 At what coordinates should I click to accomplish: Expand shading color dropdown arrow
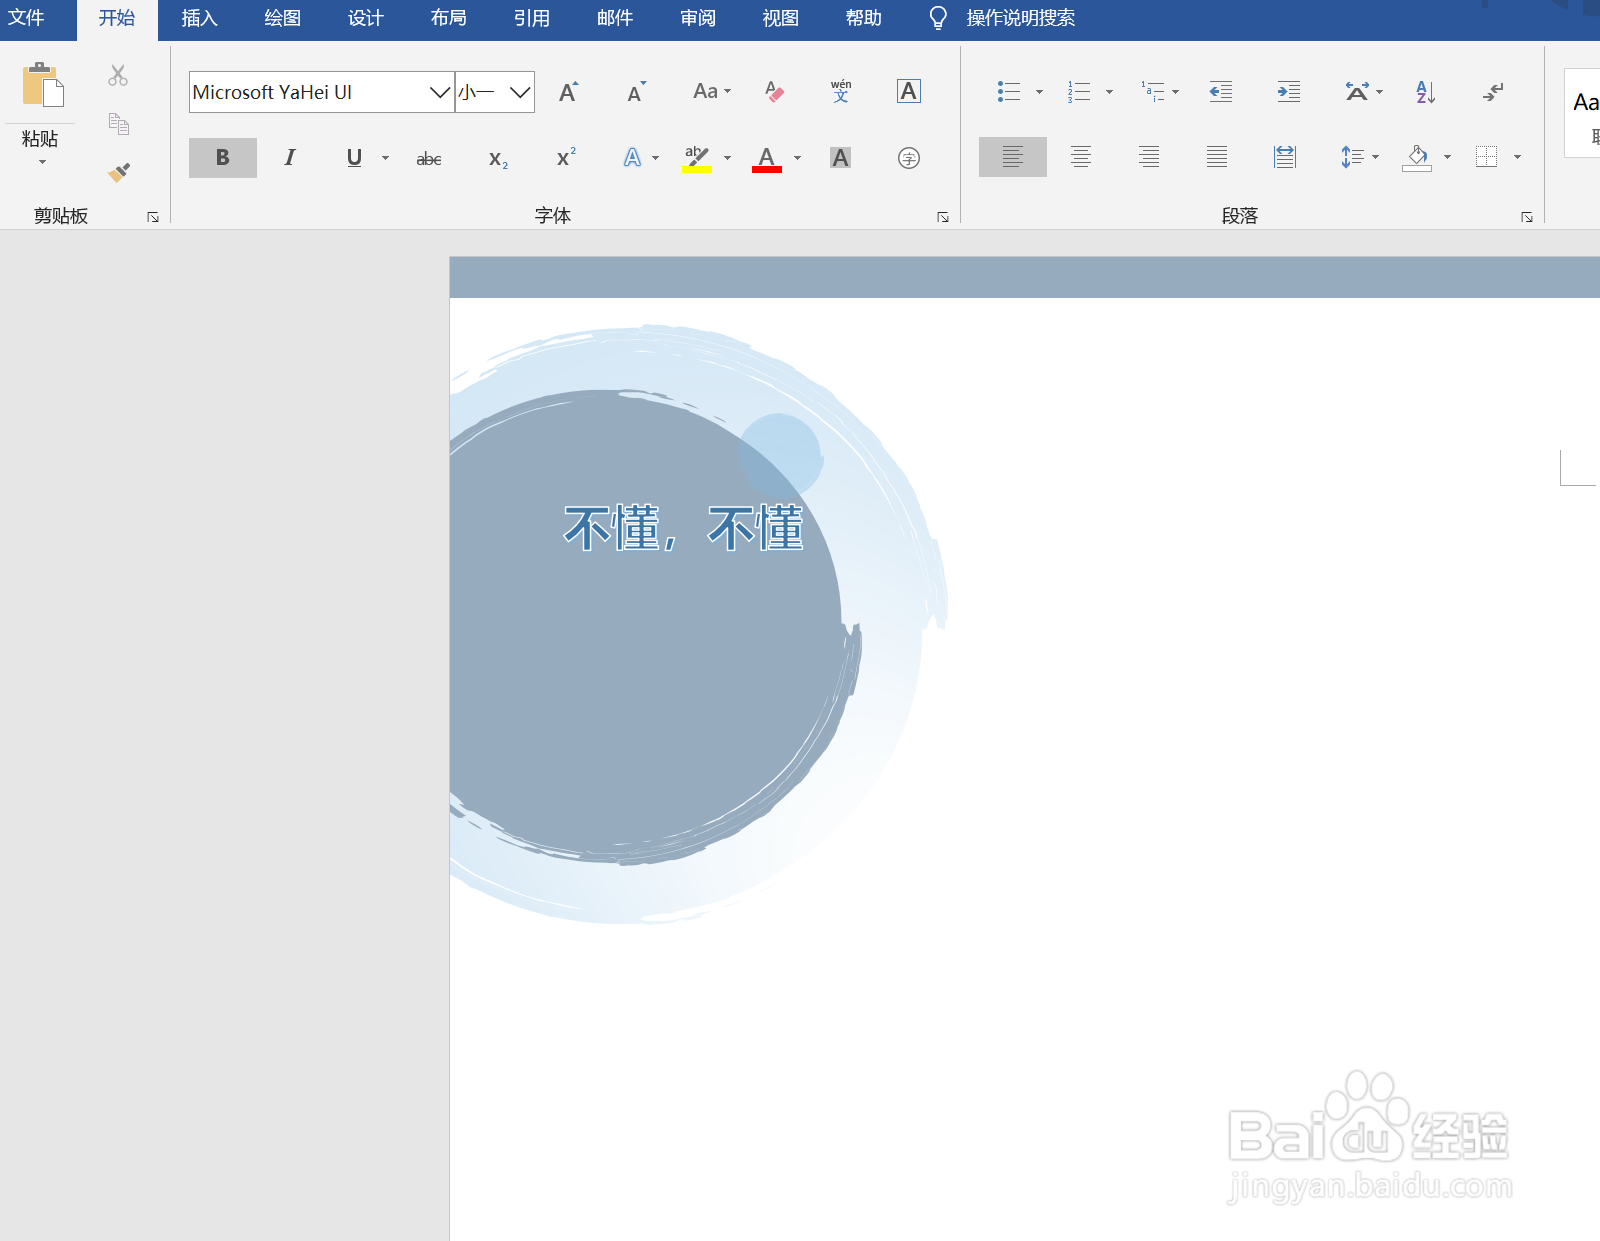tap(1447, 157)
